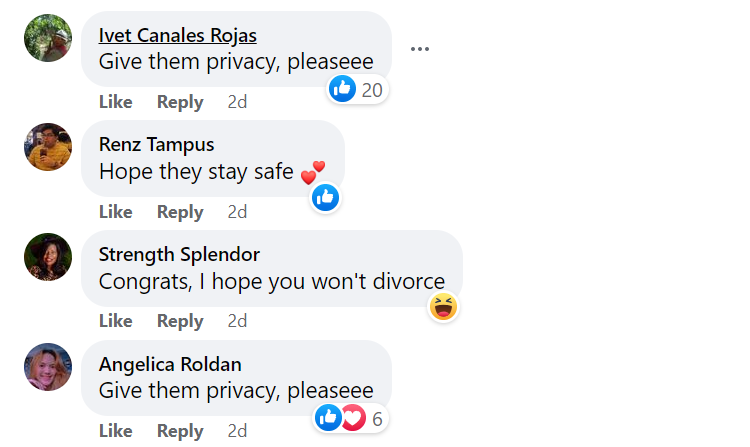This screenshot has width=750, height=447.
Task: Open Ivet Canales Rojas profile name link
Action: (177, 35)
